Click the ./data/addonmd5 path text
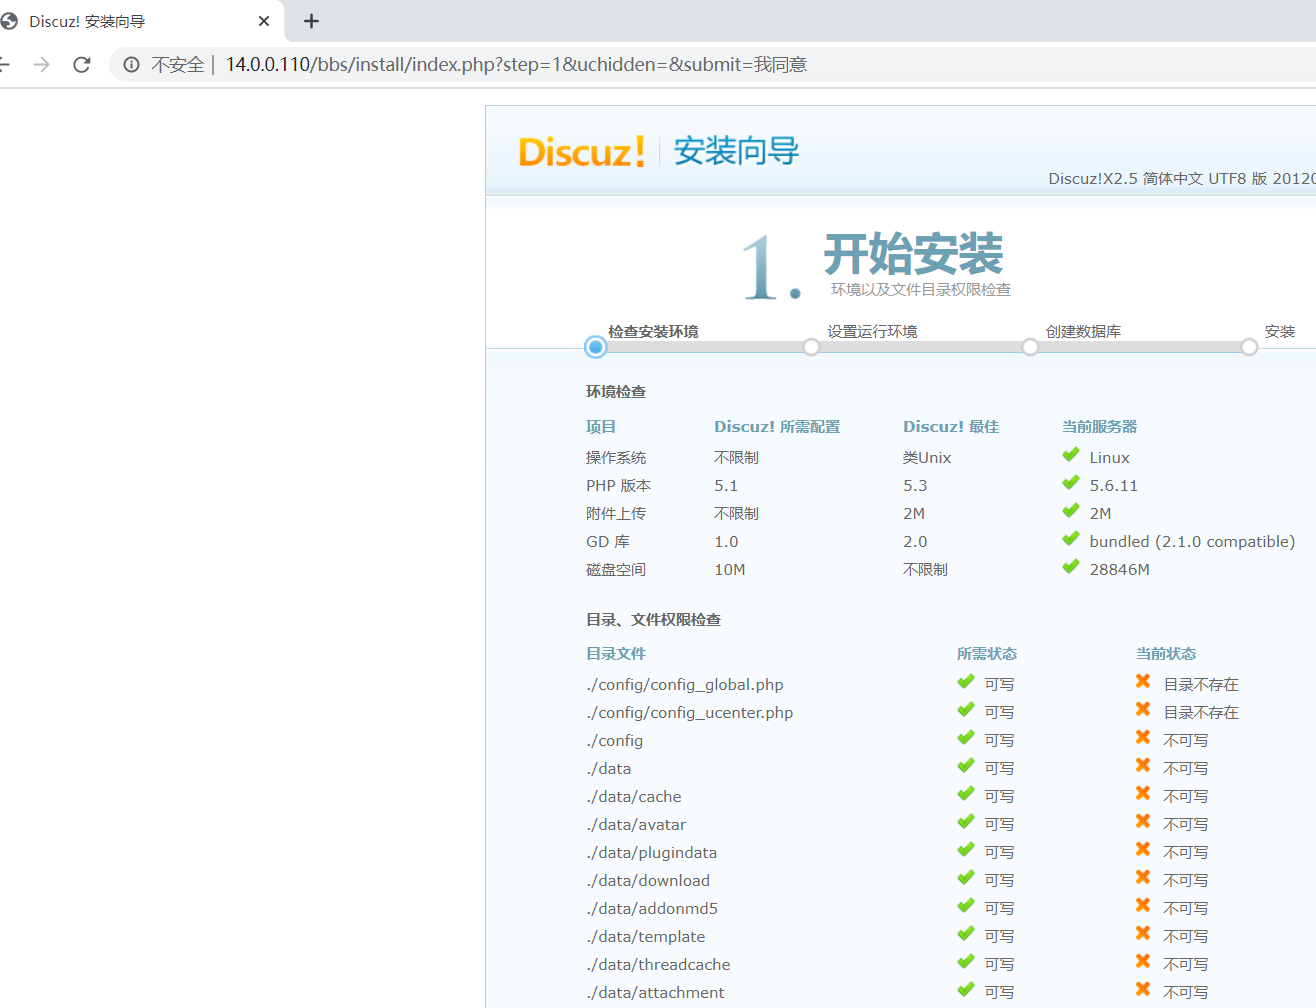This screenshot has width=1316, height=1008. 652,909
